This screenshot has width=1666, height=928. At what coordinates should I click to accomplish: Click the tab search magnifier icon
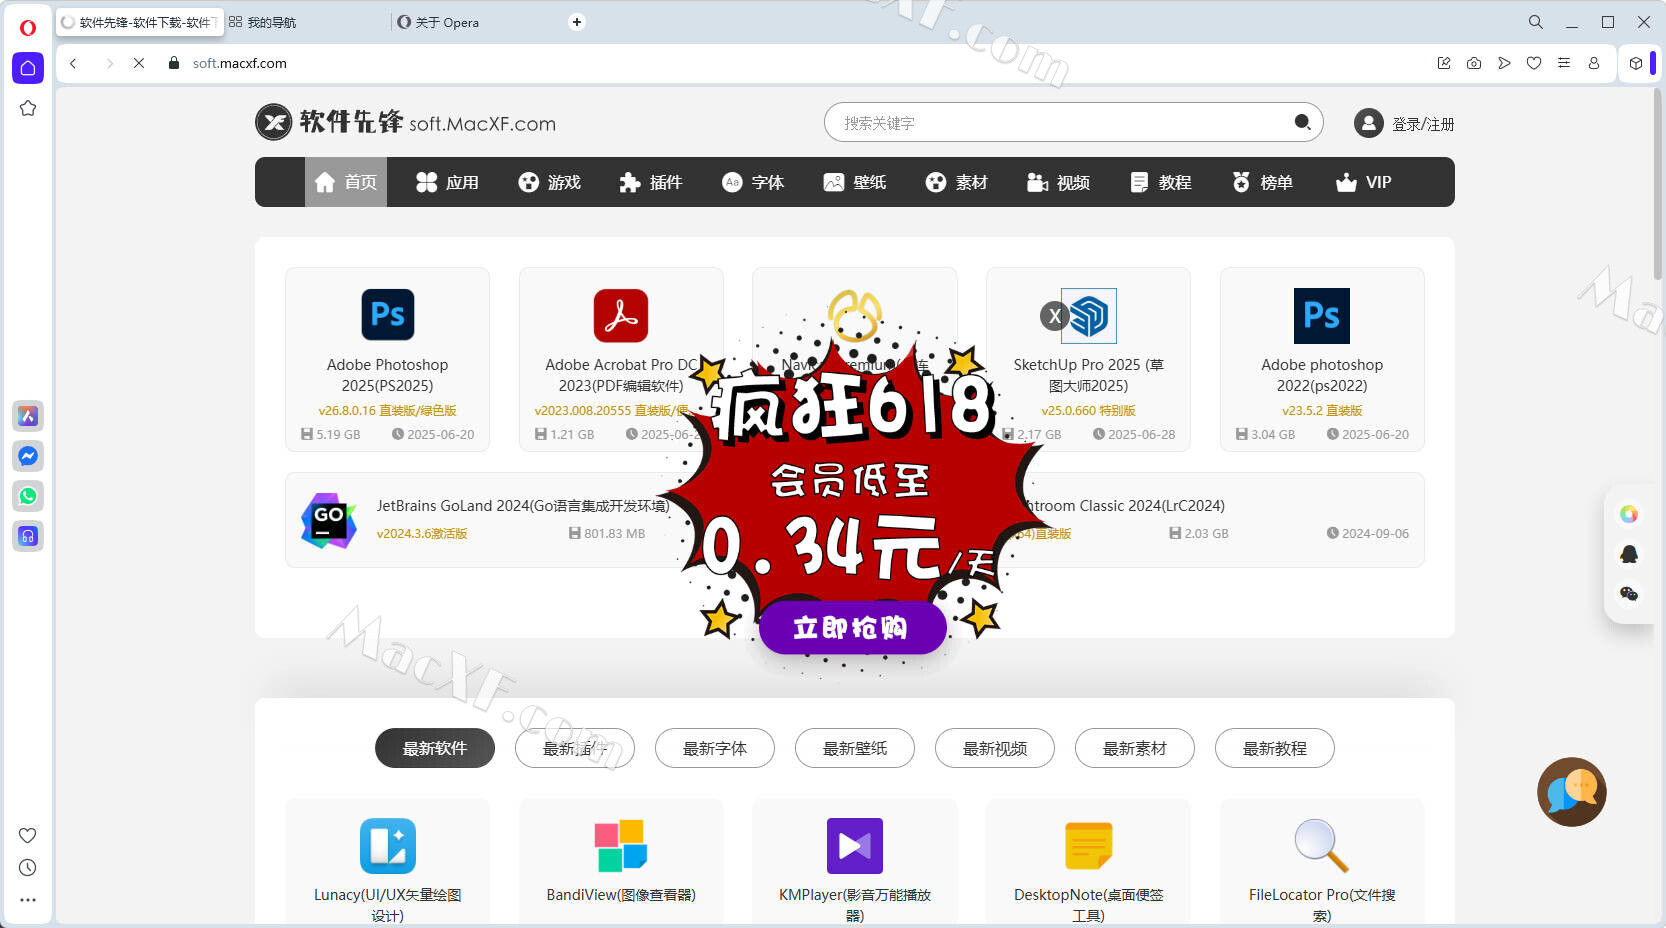pyautogui.click(x=1536, y=22)
